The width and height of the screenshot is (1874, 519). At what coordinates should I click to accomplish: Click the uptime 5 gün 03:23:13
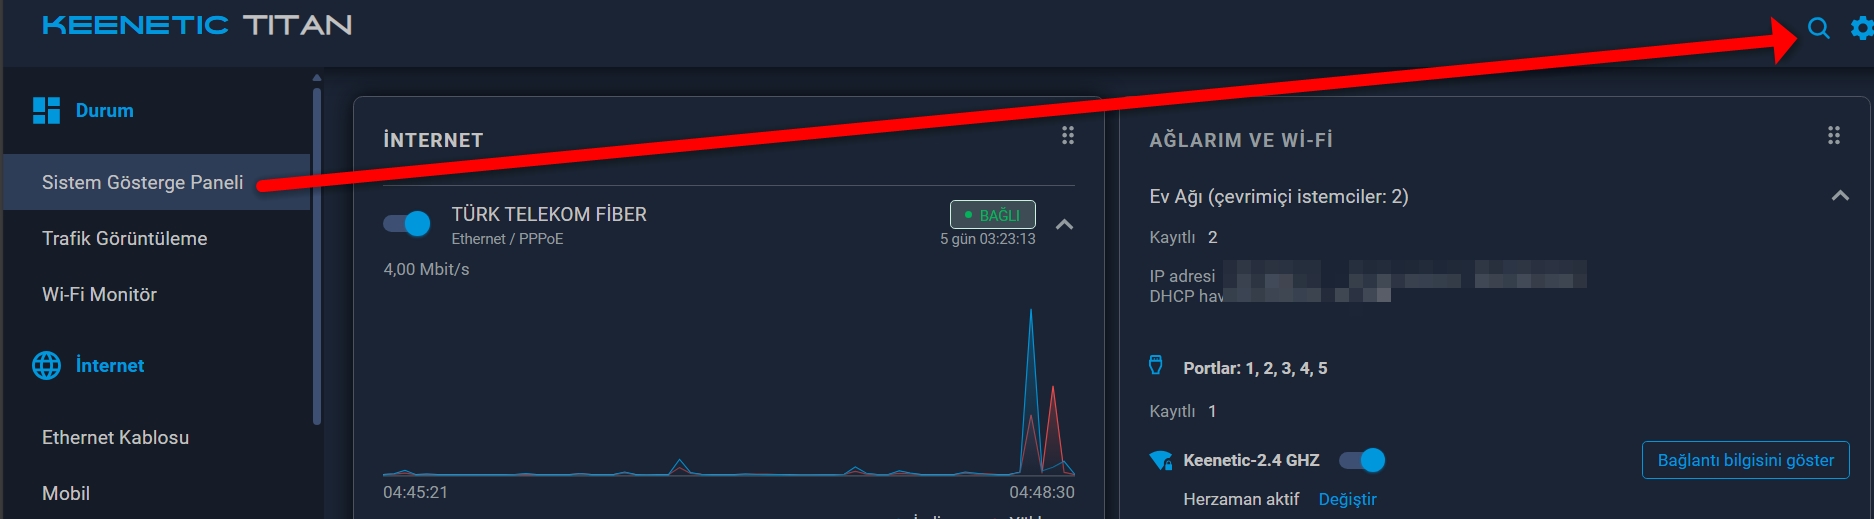click(x=987, y=239)
